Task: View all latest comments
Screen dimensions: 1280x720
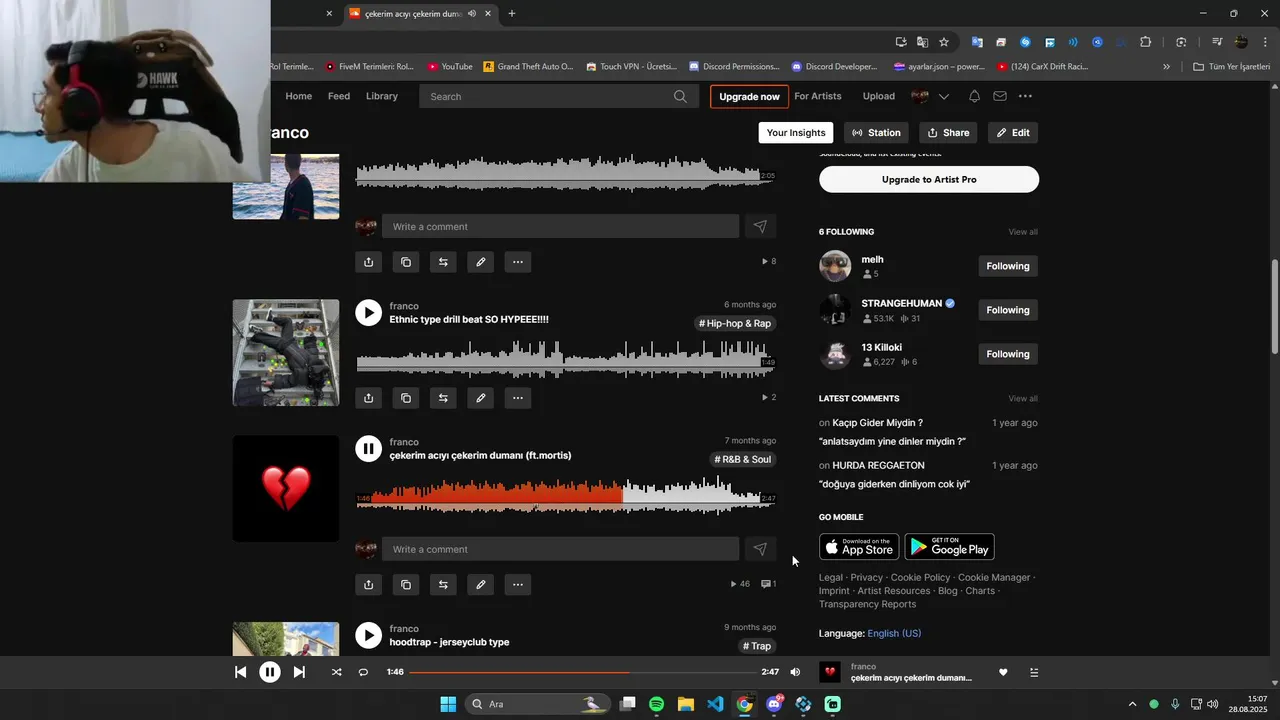Action: point(1023,399)
